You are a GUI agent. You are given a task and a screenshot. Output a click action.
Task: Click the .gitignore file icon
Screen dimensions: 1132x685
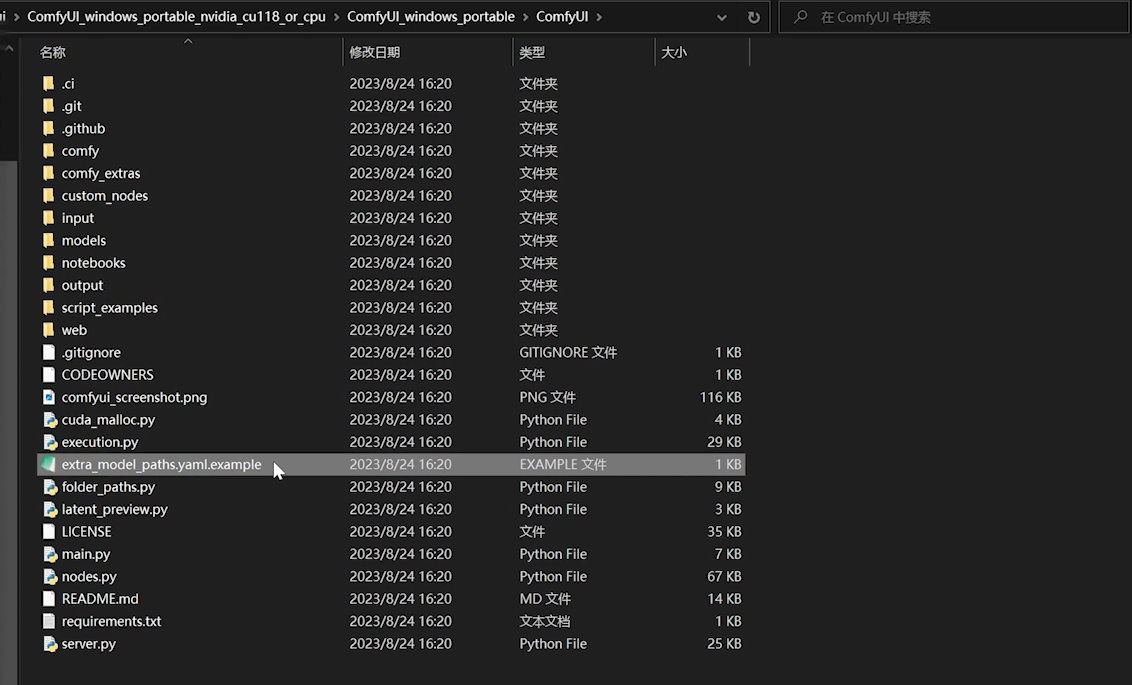click(48, 352)
